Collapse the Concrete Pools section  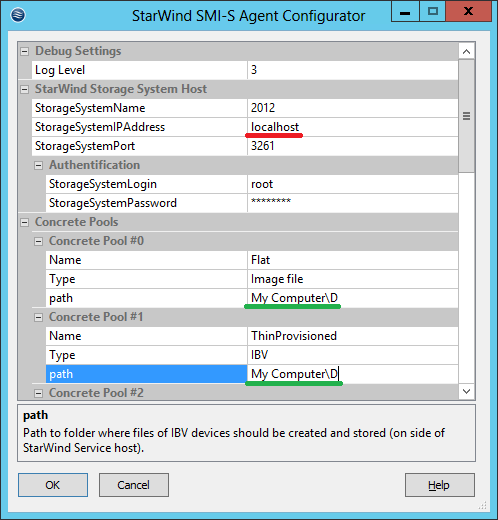[24, 222]
